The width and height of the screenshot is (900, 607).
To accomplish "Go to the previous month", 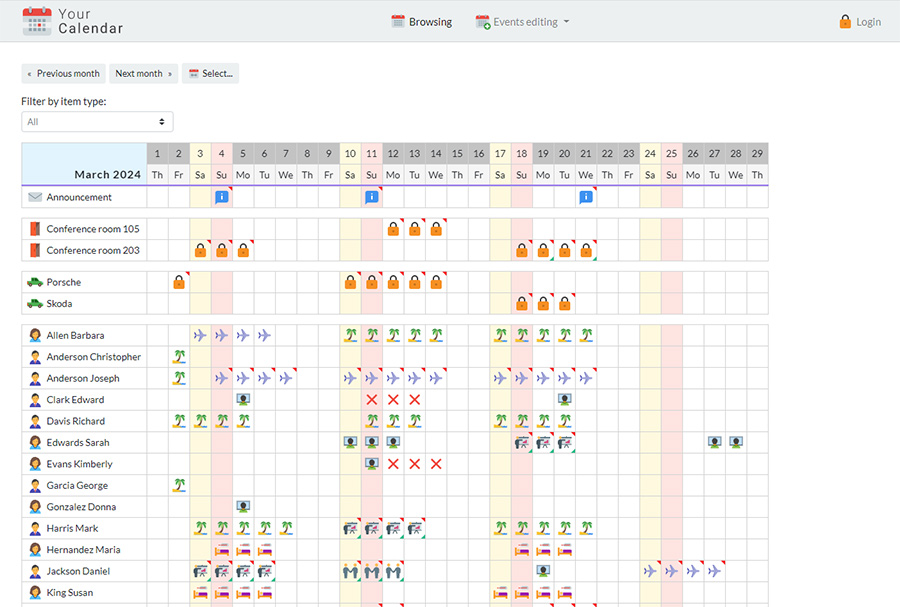I will (64, 74).
